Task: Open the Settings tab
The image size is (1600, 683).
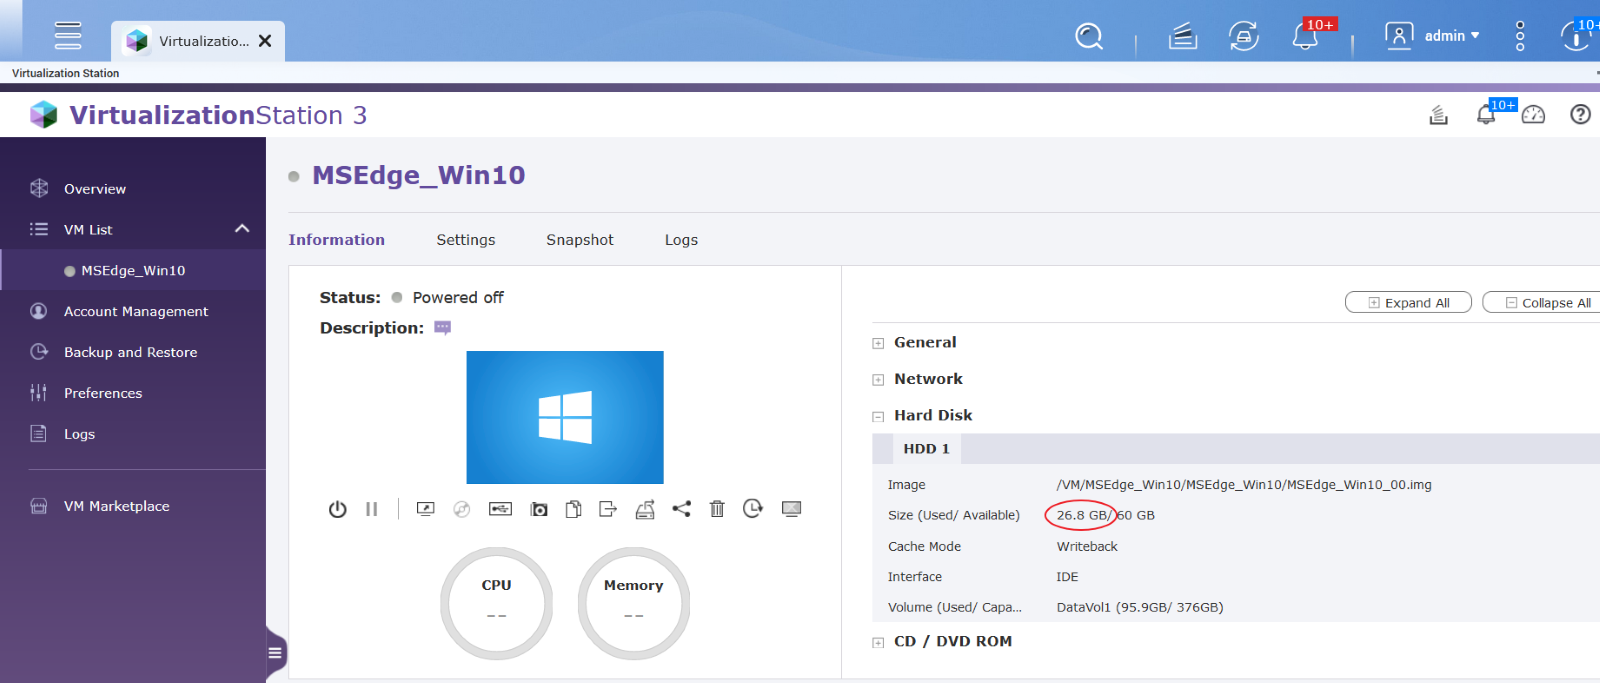Action: pyautogui.click(x=466, y=240)
